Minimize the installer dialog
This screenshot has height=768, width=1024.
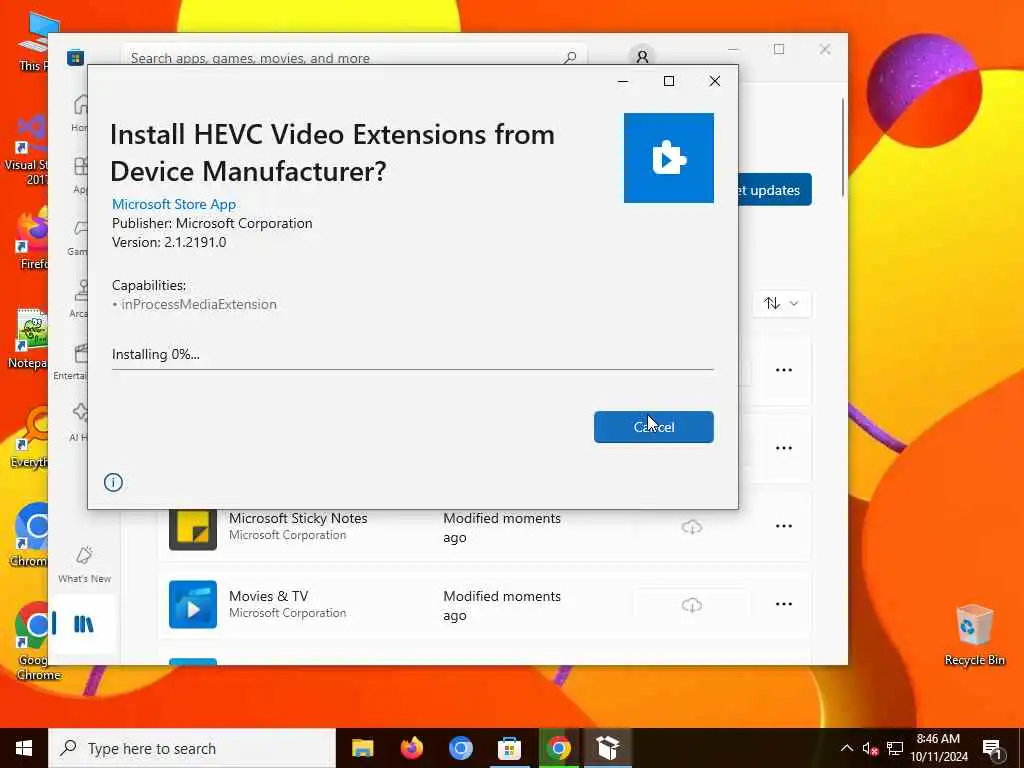(623, 81)
